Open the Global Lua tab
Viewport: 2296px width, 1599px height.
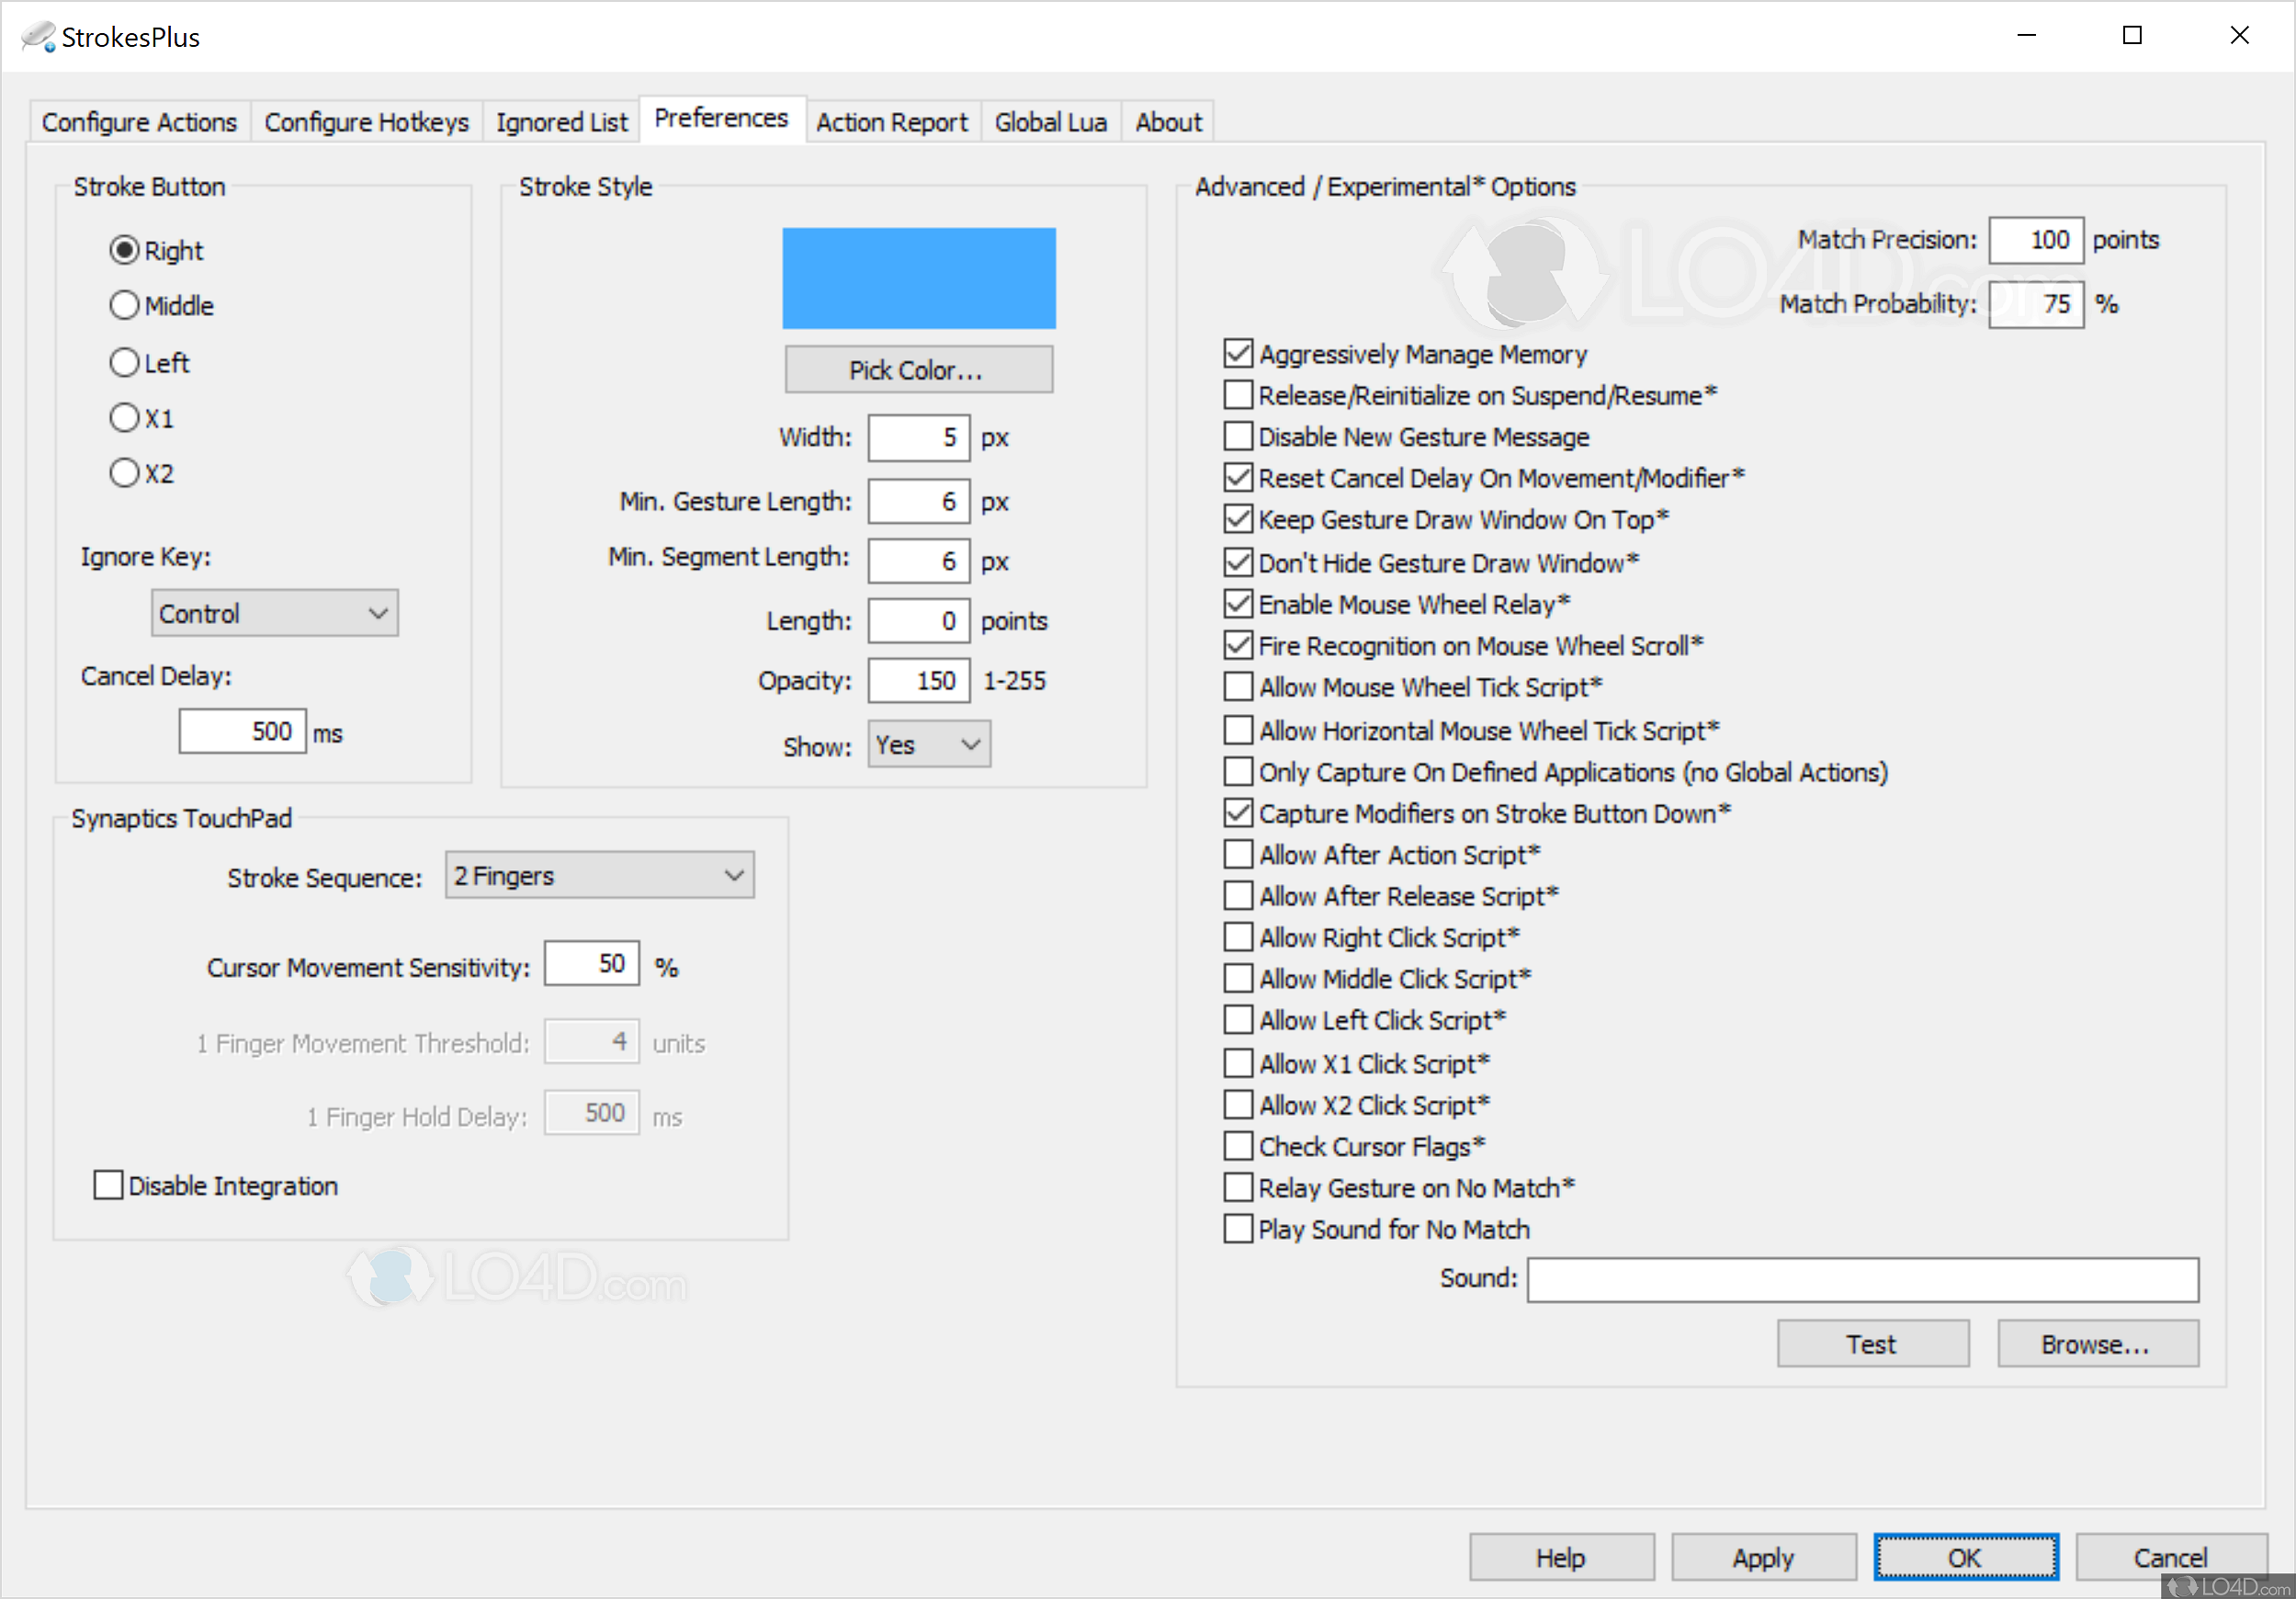tap(1050, 122)
